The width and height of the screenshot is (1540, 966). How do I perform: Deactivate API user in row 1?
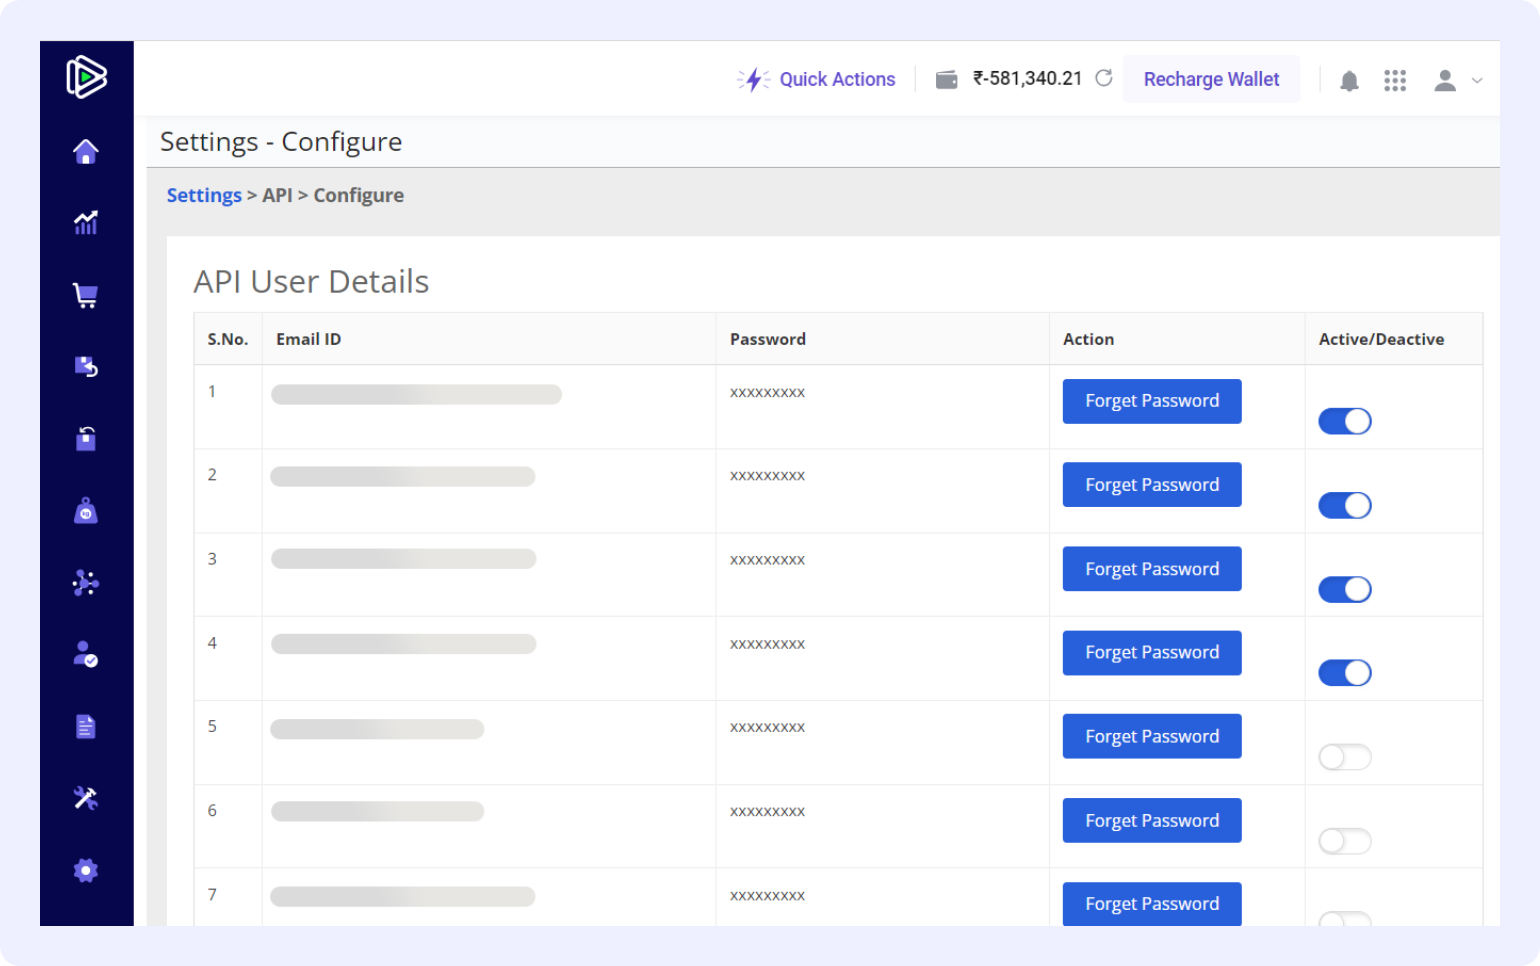(1344, 421)
